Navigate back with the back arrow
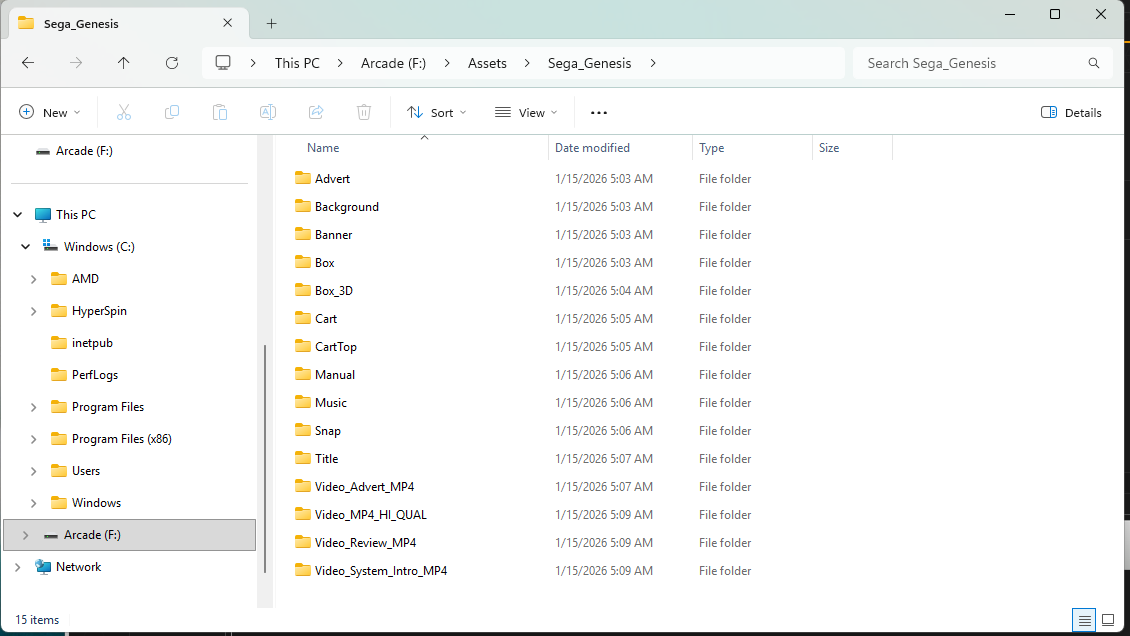1130x636 pixels. (x=28, y=63)
